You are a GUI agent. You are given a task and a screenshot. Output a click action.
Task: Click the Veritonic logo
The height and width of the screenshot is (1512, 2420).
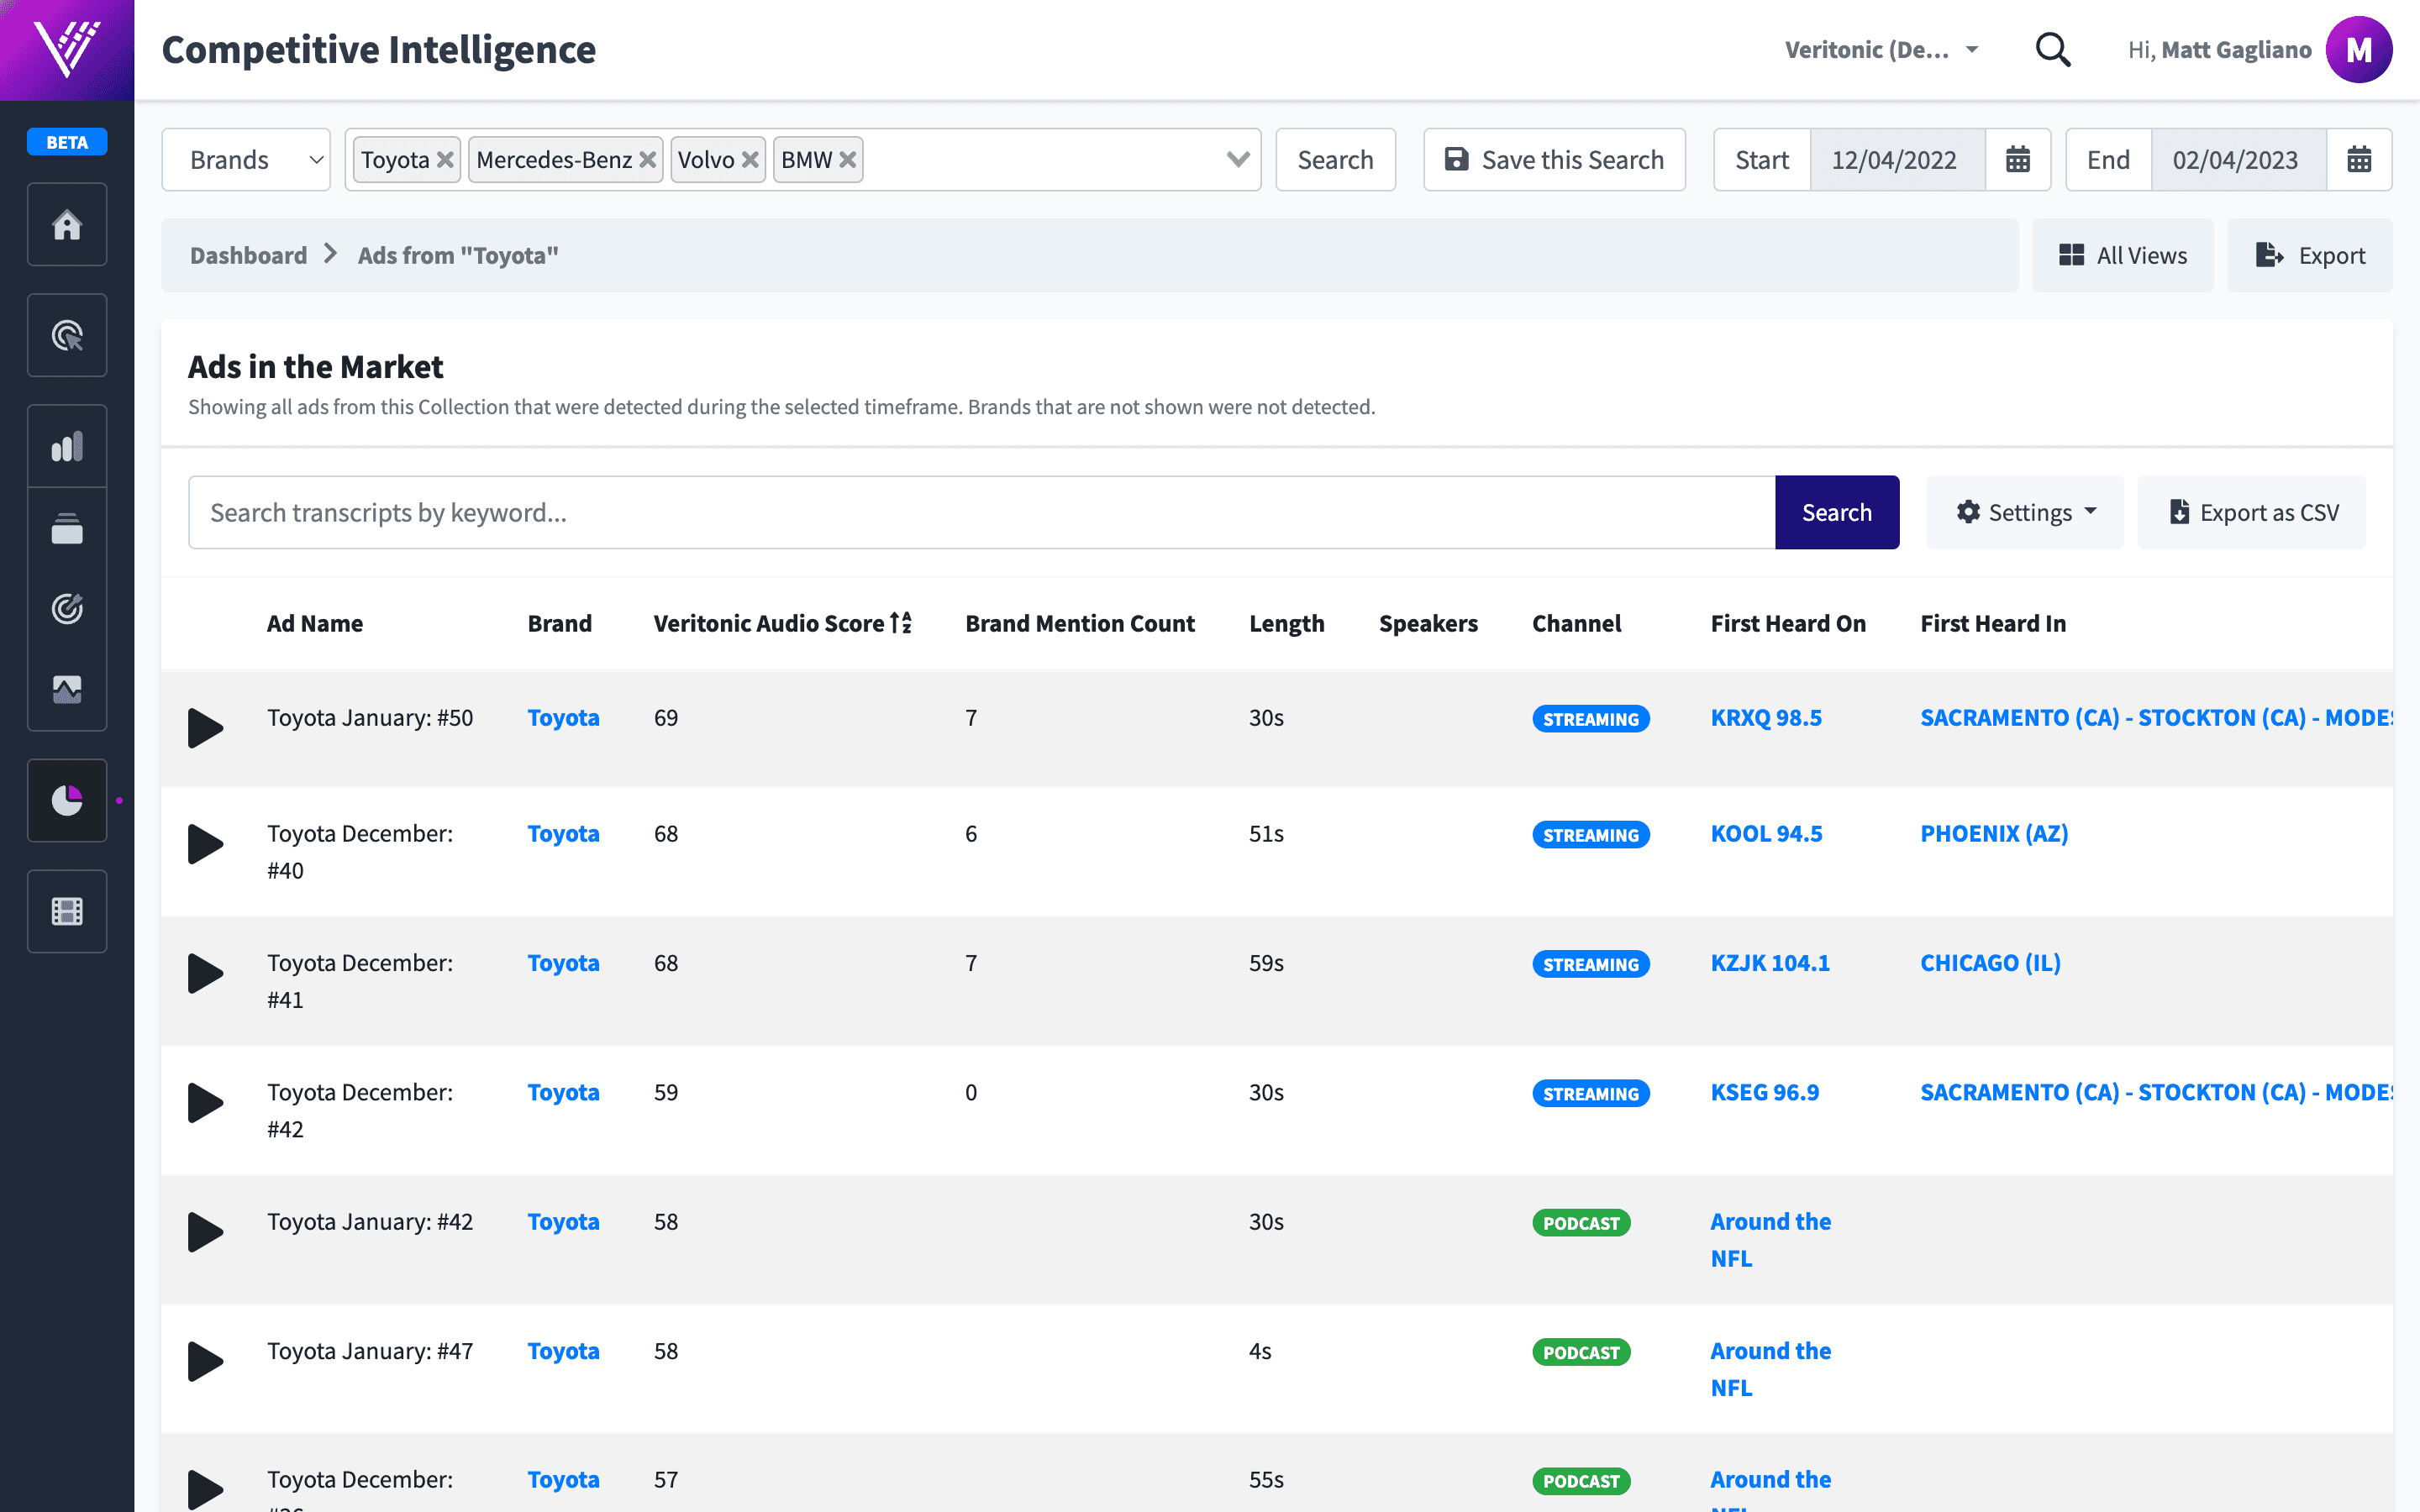(x=67, y=49)
